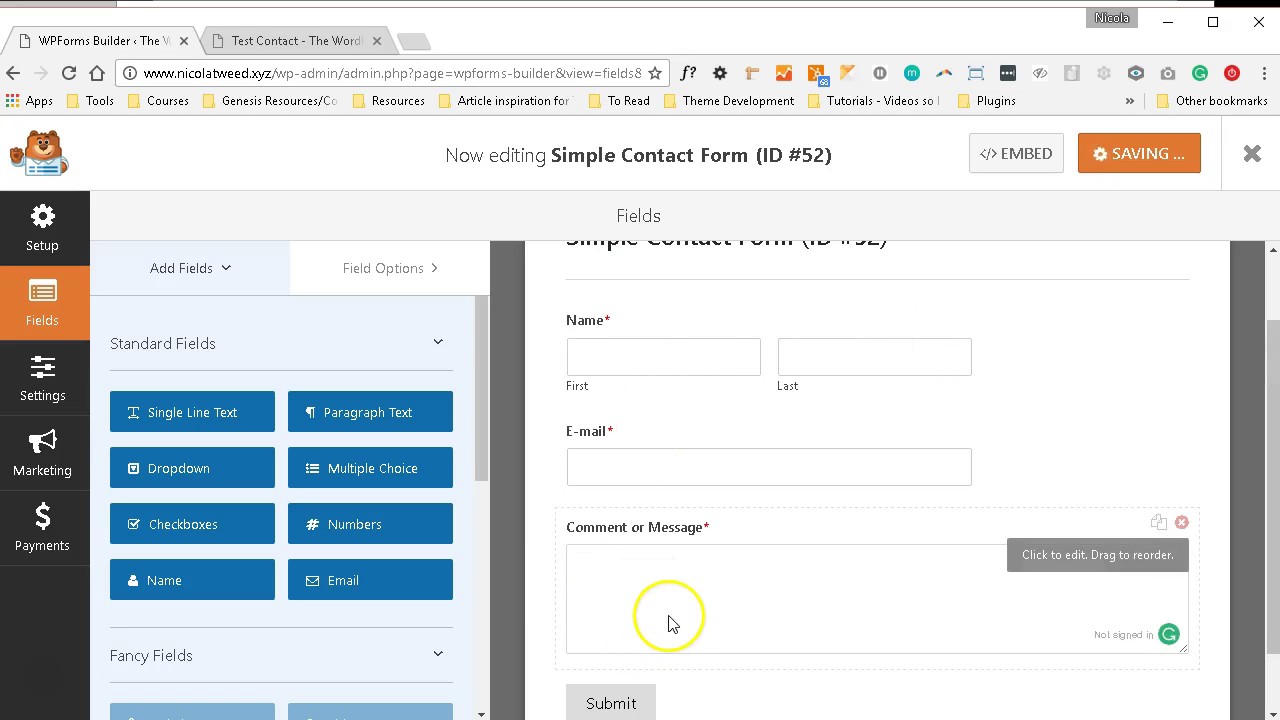
Task: Click the First name input box
Action: 663,357
